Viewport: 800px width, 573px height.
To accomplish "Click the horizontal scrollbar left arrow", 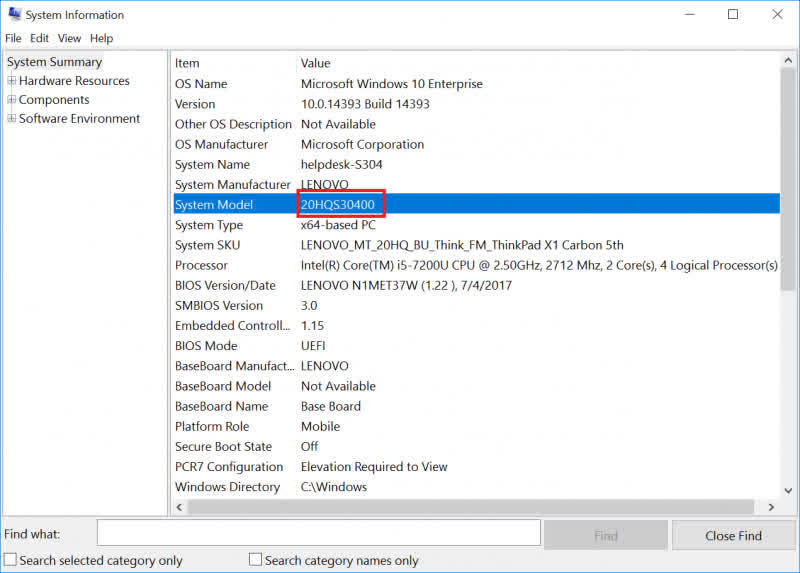I will click(x=179, y=507).
